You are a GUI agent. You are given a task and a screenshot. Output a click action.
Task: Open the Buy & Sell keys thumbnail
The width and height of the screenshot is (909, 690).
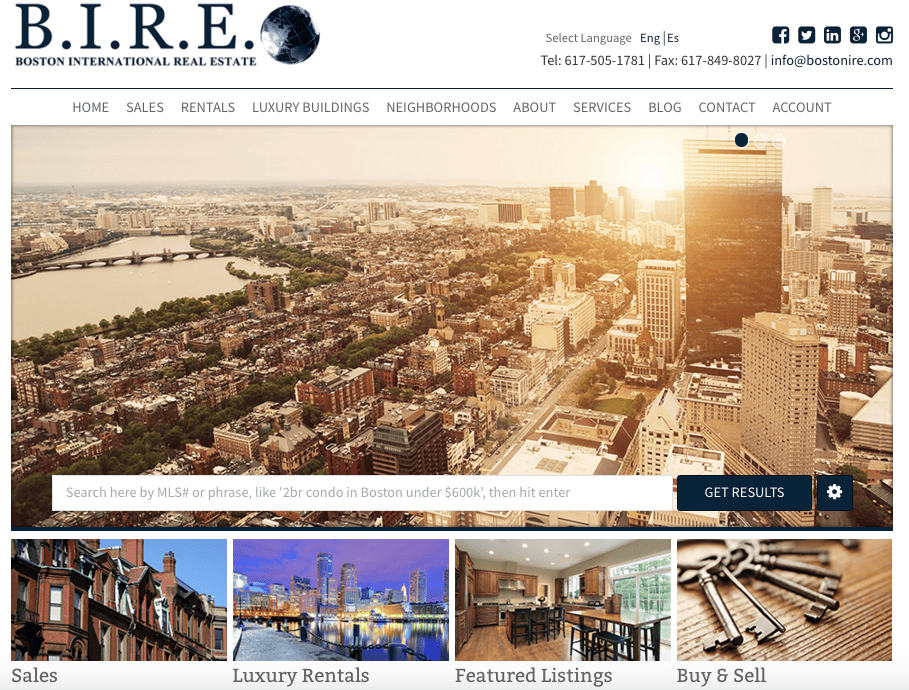[x=784, y=600]
